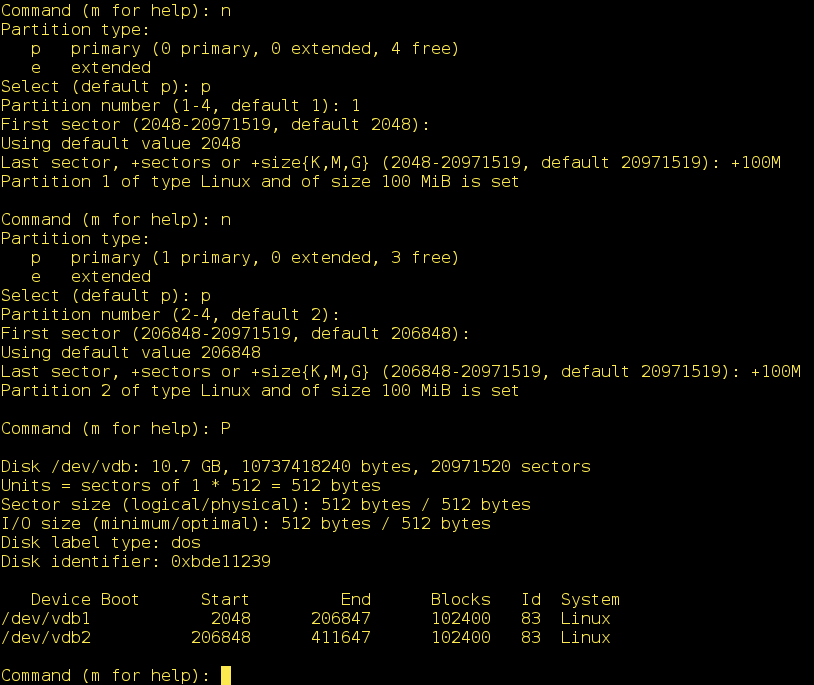Click the System column header
The image size is (814, 685).
coord(591,600)
